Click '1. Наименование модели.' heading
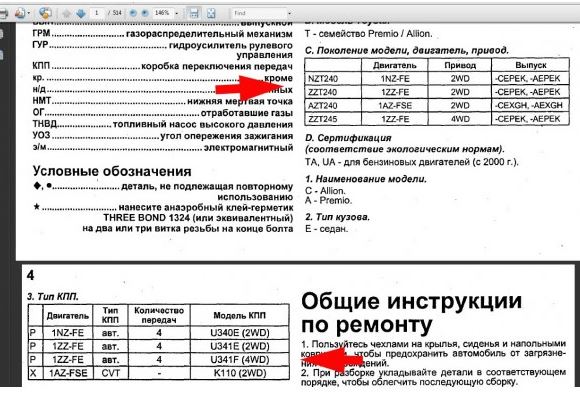Image resolution: width=580 pixels, height=395 pixels. pyautogui.click(x=366, y=179)
